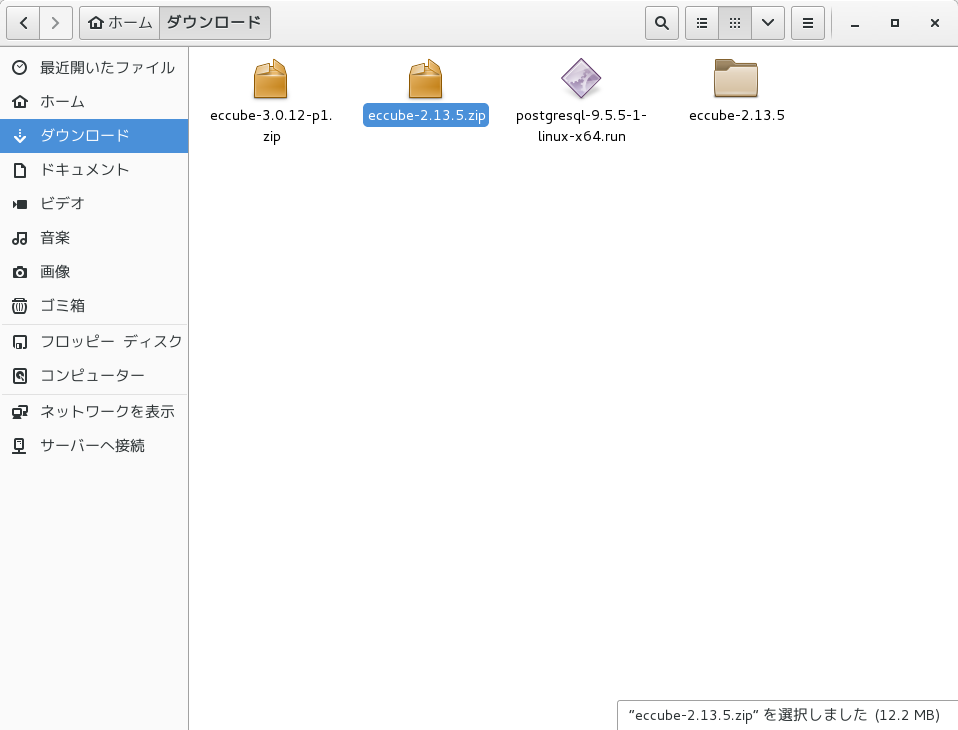Expand the view options dropdown arrow
The width and height of the screenshot is (958, 730).
pyautogui.click(x=768, y=23)
